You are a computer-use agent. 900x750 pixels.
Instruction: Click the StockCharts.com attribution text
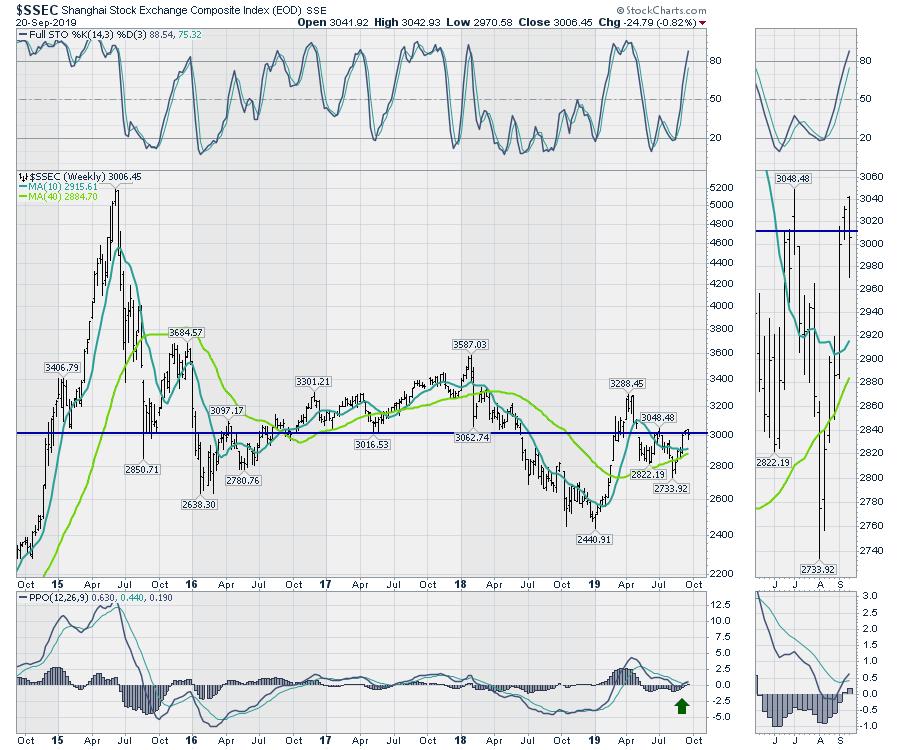661,10
